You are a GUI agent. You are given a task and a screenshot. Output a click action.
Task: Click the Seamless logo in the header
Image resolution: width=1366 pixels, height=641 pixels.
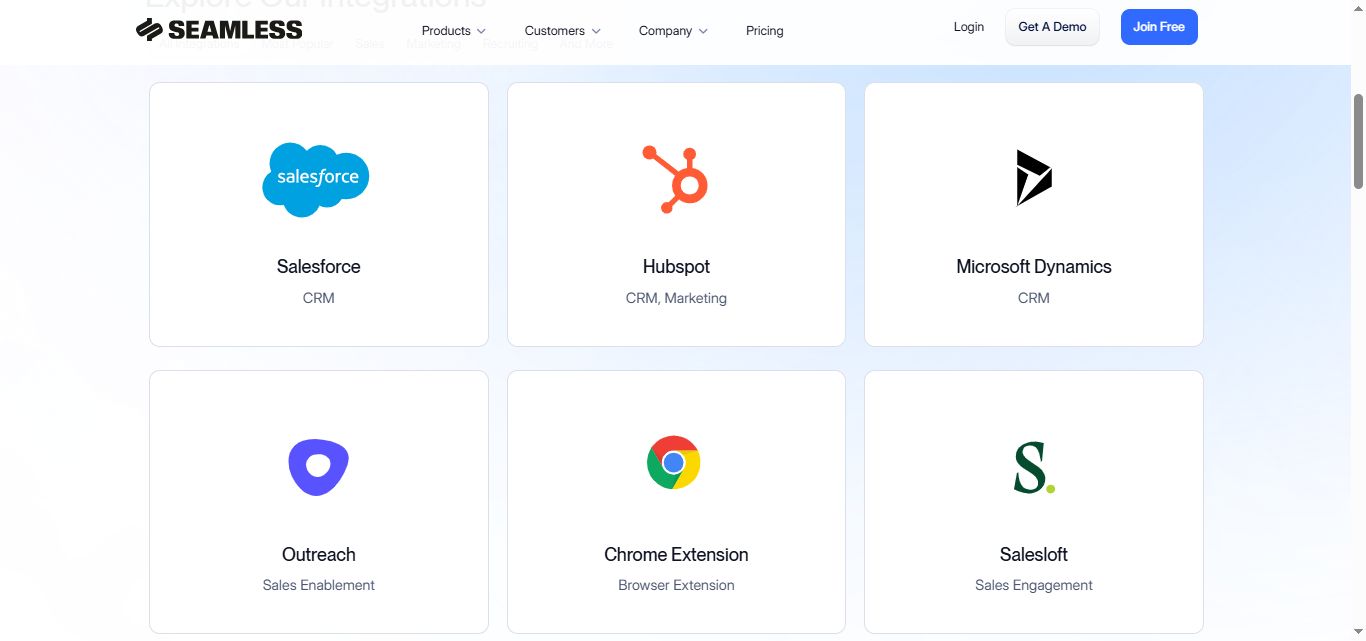click(x=219, y=29)
